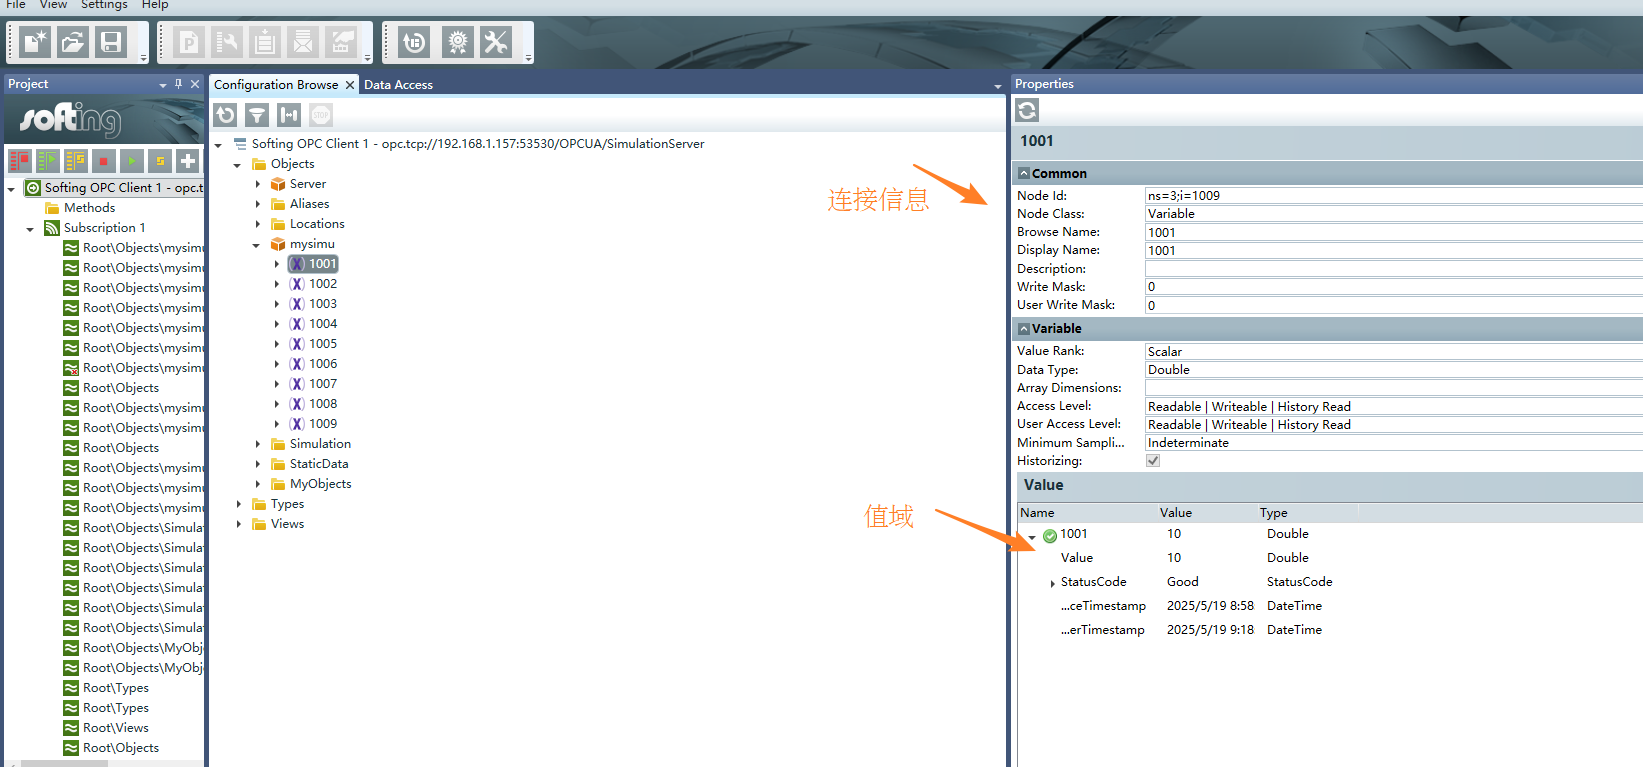The image size is (1643, 767).
Task: Expand the Server node
Action: (x=257, y=184)
